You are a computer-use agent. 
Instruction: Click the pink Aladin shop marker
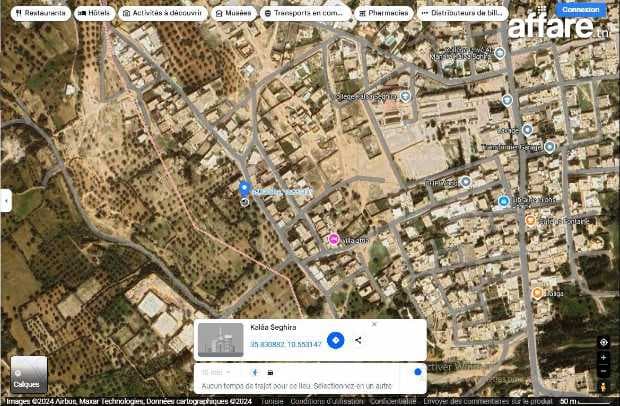[333, 240]
